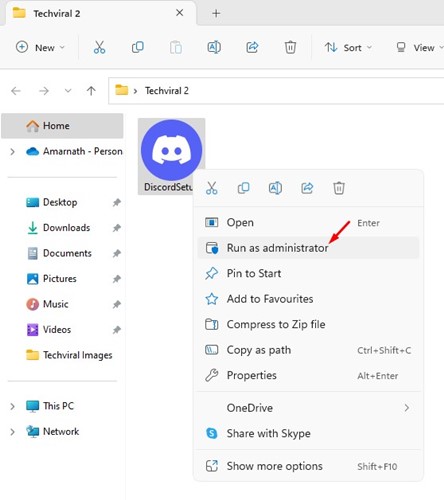The image size is (444, 500).
Task: Click the address bar showing Techviral 2
Action: 276,91
